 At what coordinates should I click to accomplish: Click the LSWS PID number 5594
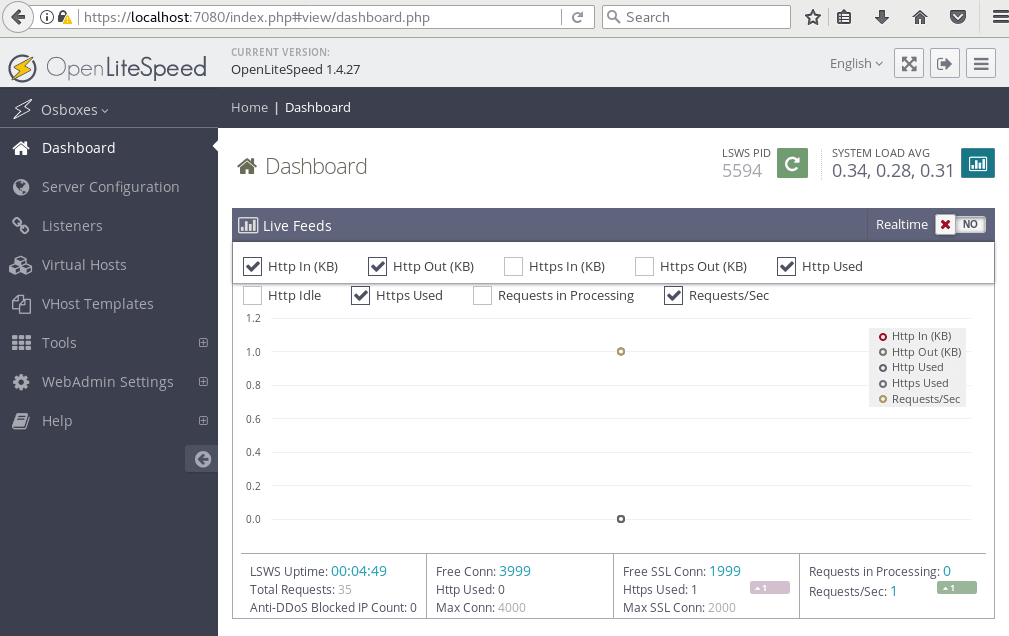tap(742, 171)
